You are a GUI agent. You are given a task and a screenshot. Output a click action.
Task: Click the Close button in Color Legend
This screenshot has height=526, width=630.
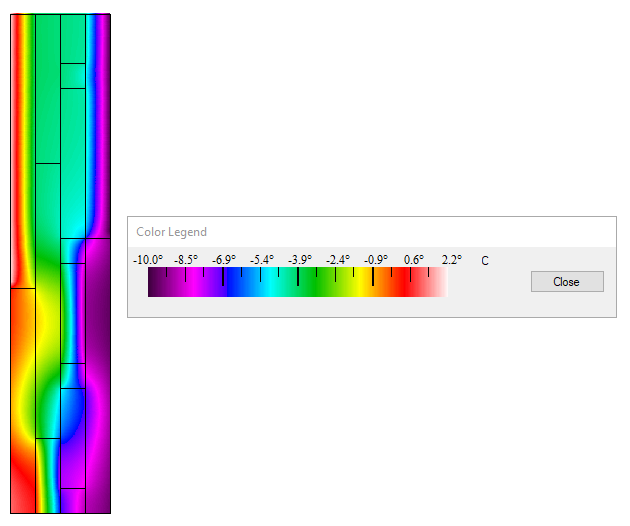point(567,282)
